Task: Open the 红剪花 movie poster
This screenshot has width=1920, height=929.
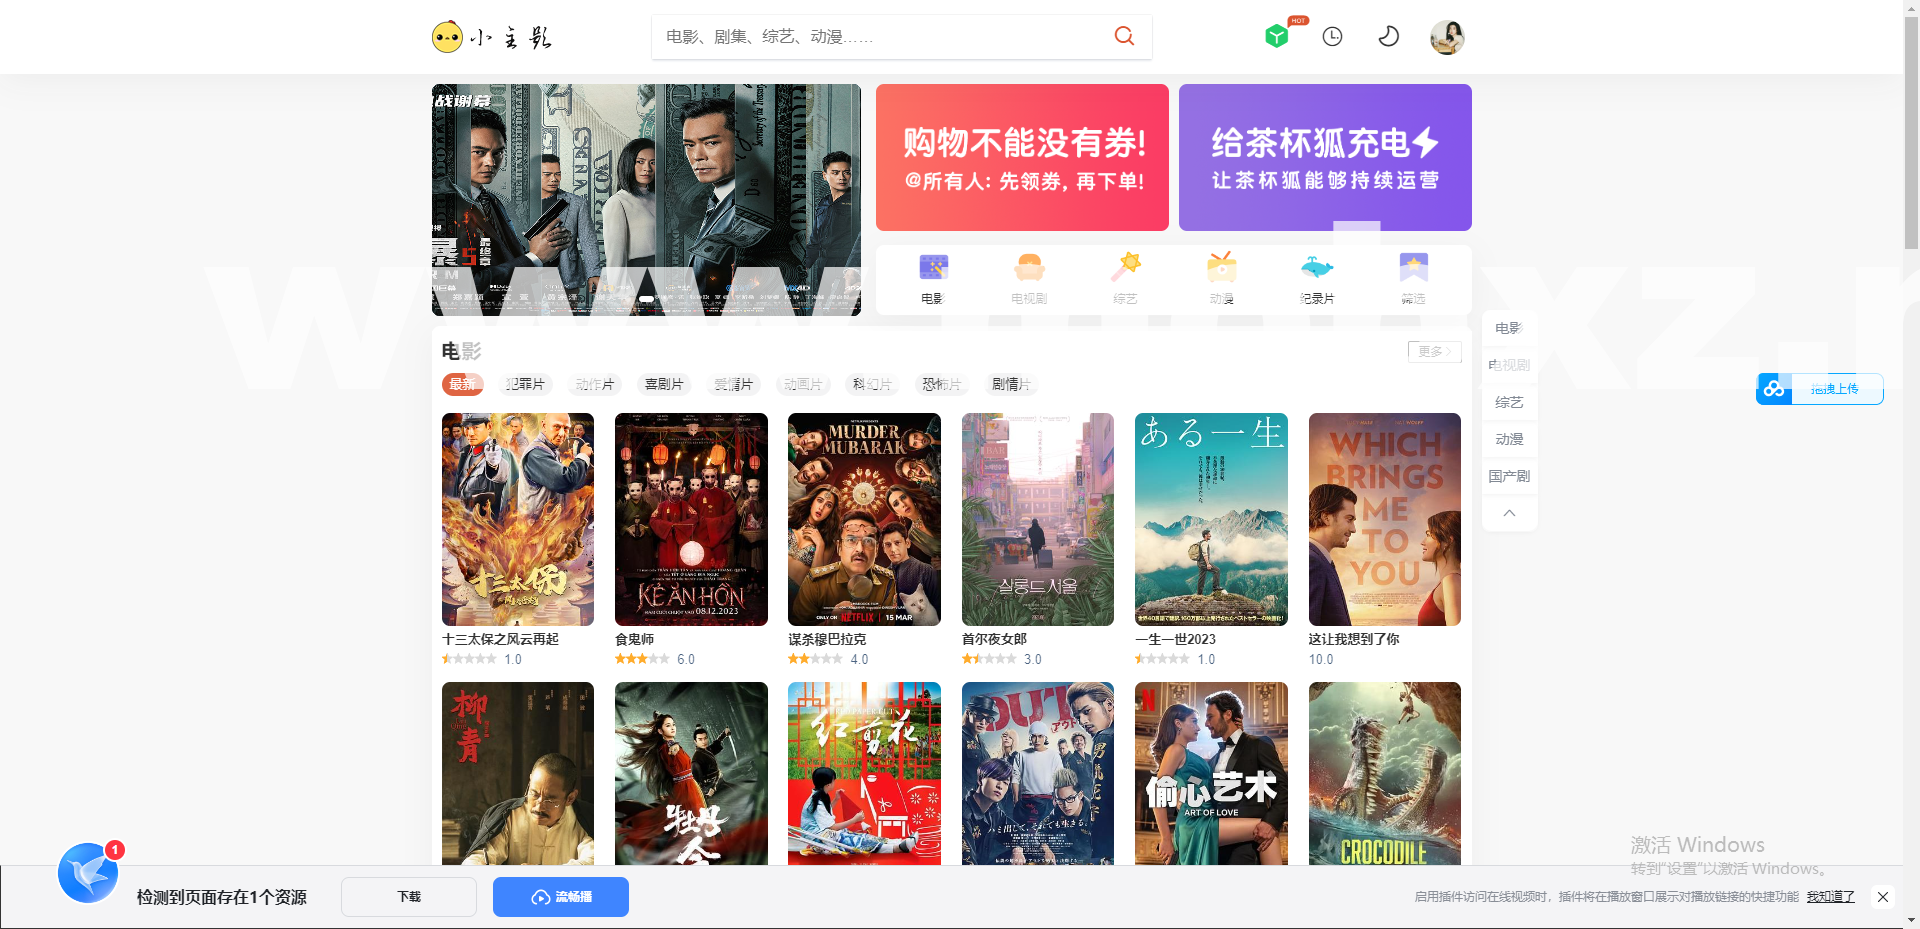Action: [864, 774]
